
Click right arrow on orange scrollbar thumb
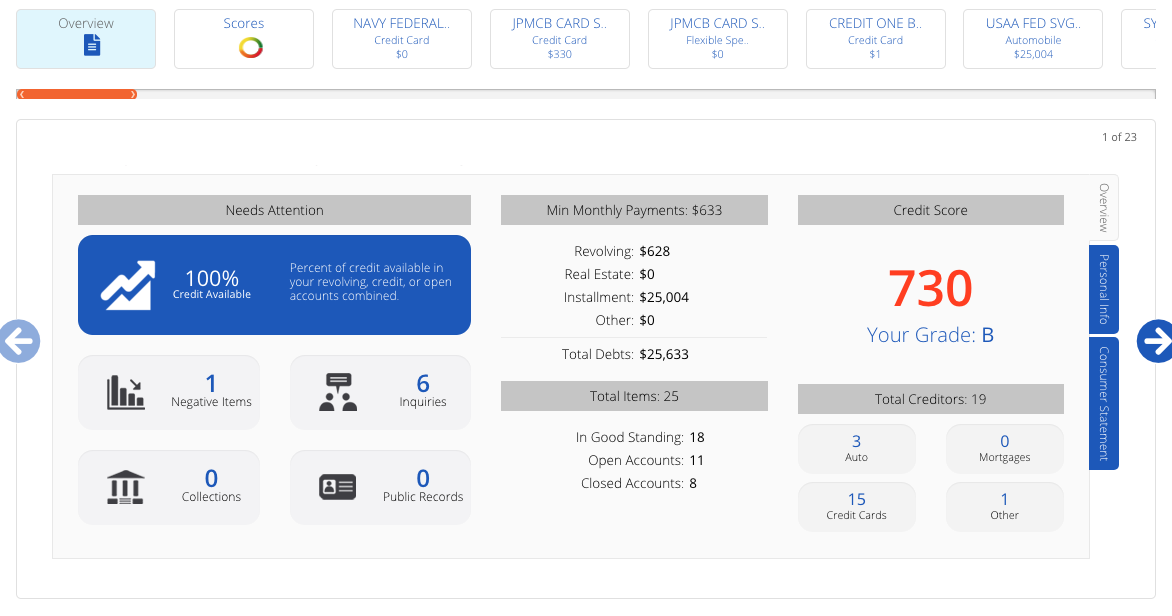point(133,94)
